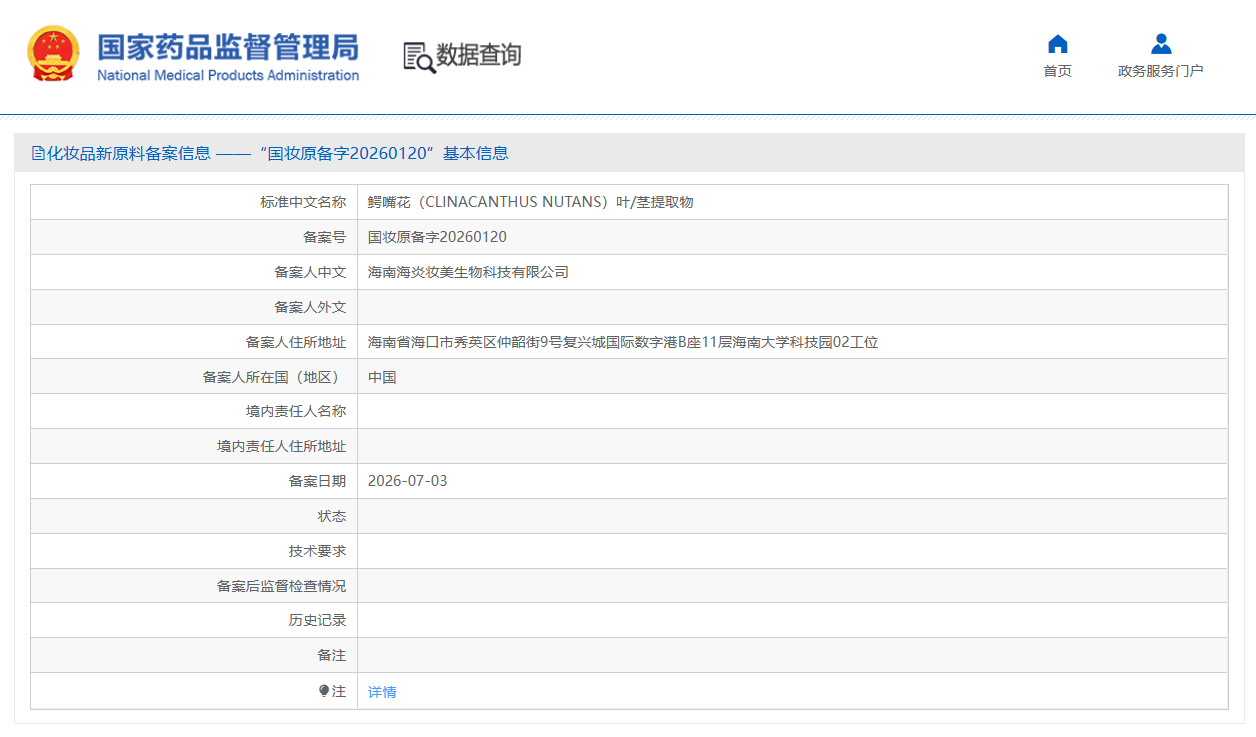
Task: Click the 政务服务门户 person icon
Action: [x=1160, y=44]
